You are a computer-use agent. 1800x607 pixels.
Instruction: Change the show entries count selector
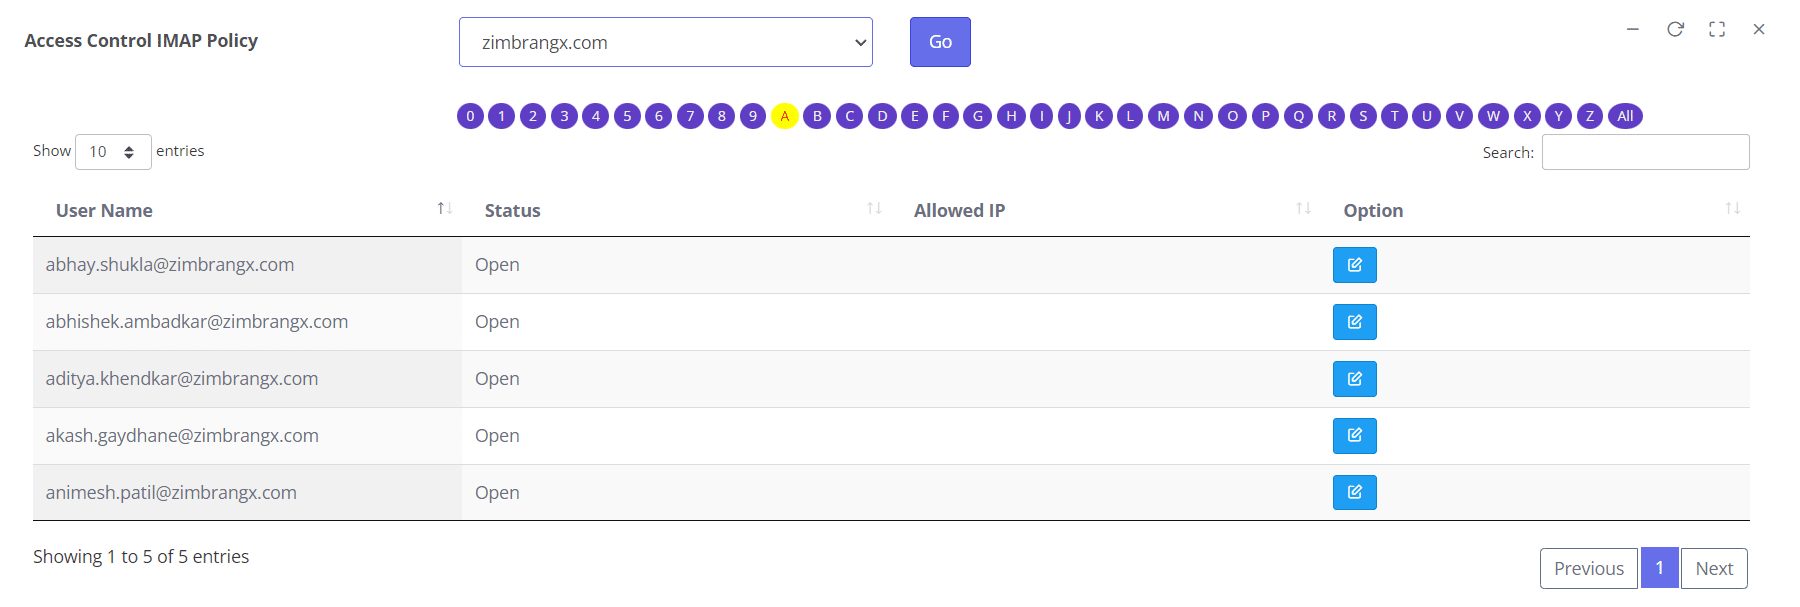pos(113,152)
